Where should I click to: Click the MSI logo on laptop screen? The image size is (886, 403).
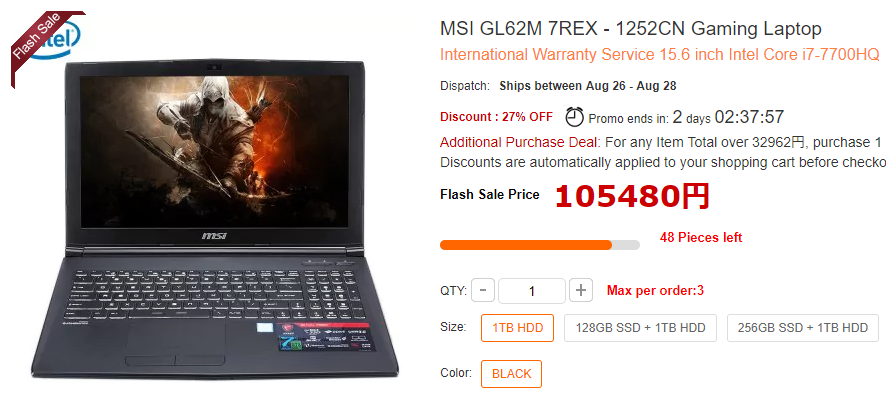click(214, 236)
